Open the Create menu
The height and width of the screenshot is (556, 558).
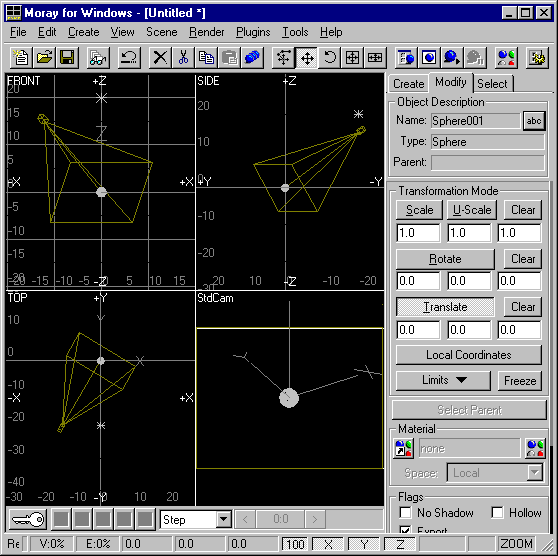coord(84,32)
